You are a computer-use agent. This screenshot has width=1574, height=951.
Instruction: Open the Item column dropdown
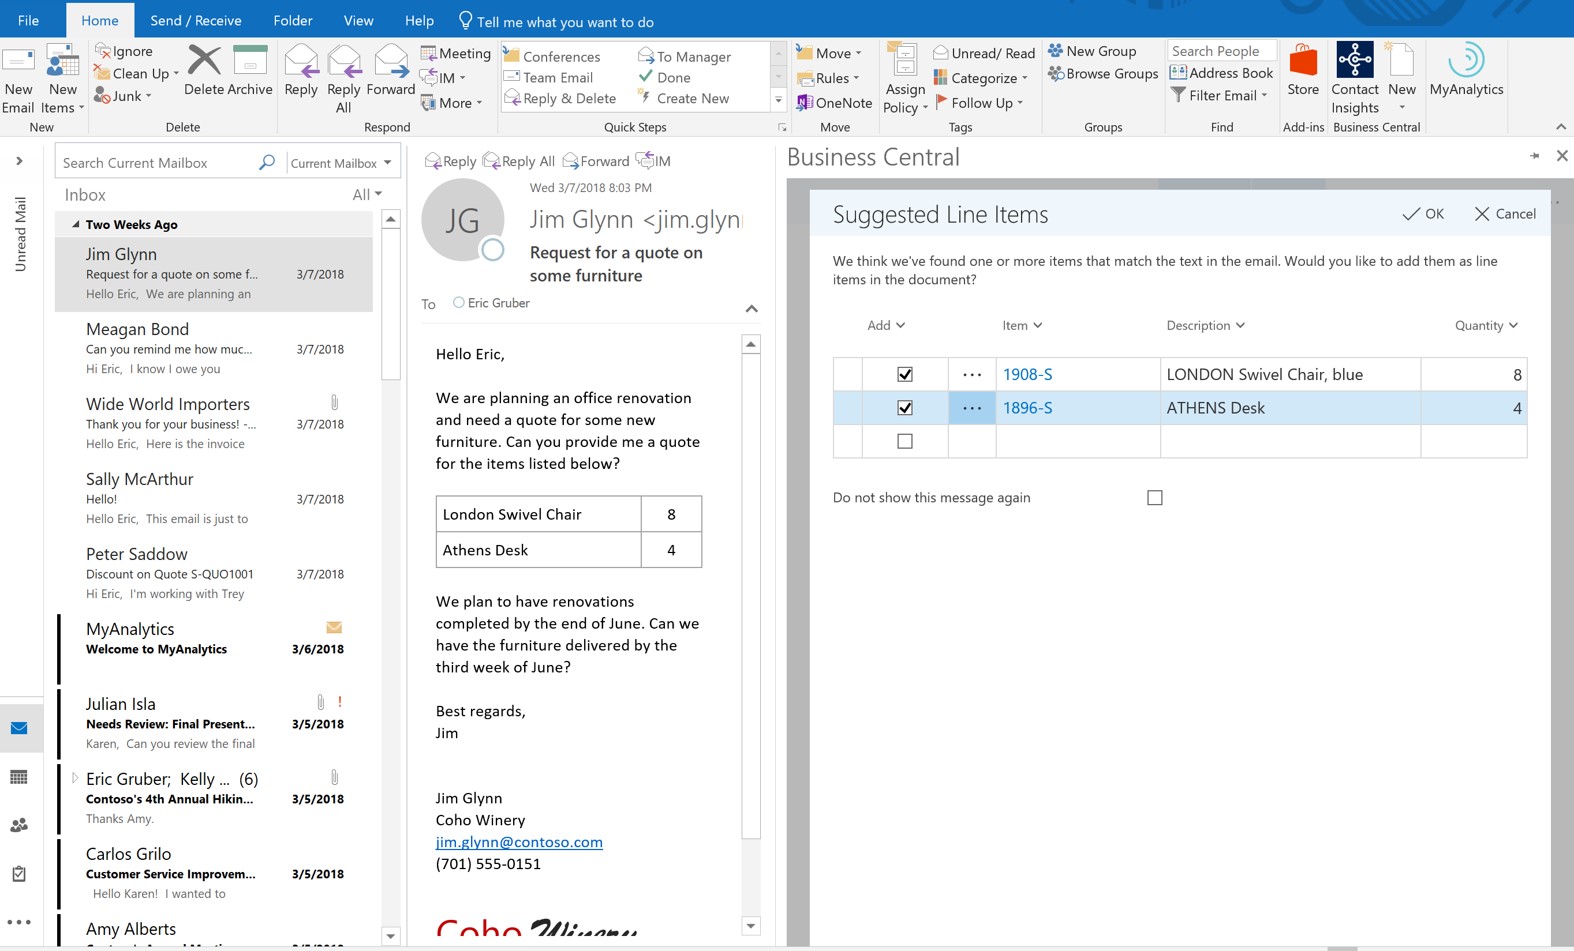(x=1038, y=325)
